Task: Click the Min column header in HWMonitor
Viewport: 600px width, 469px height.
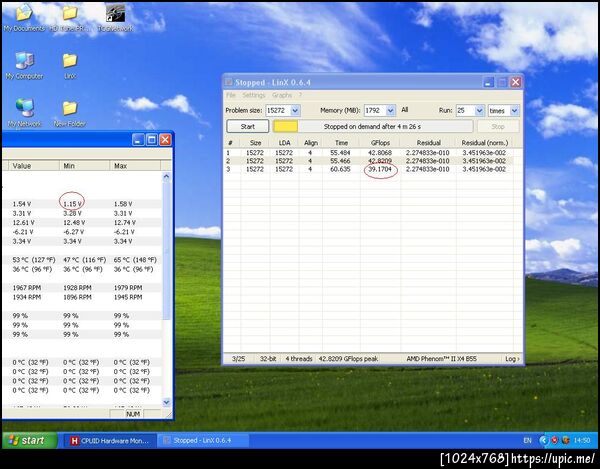Action: point(84,166)
